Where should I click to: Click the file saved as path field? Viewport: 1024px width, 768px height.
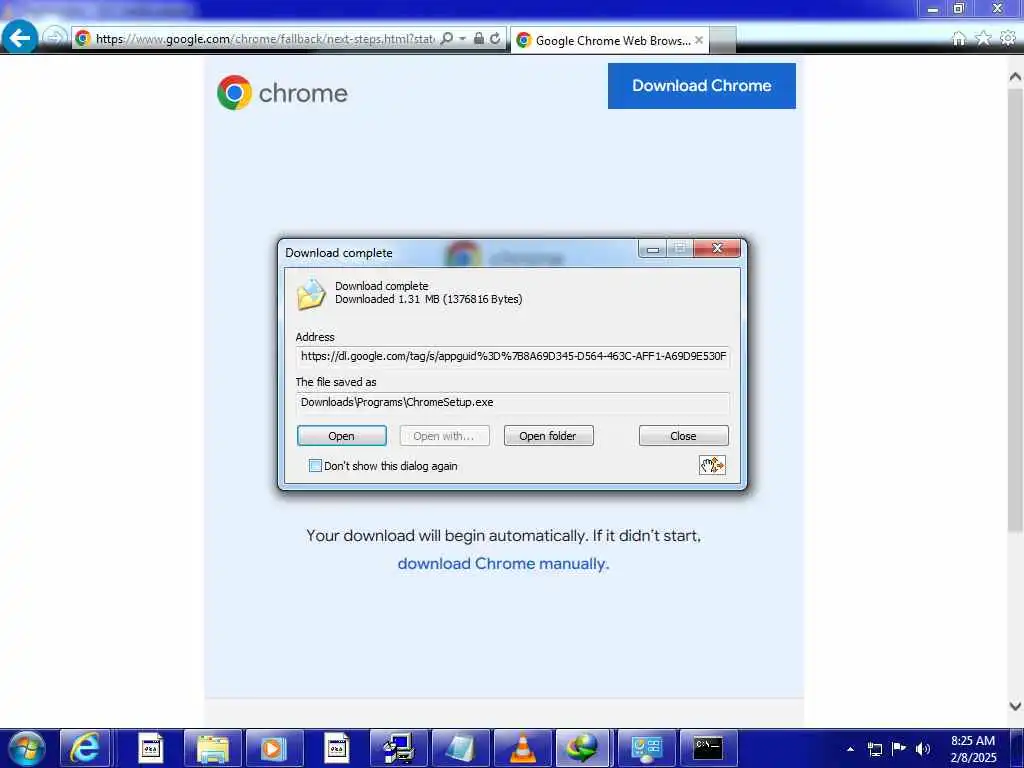pos(513,402)
